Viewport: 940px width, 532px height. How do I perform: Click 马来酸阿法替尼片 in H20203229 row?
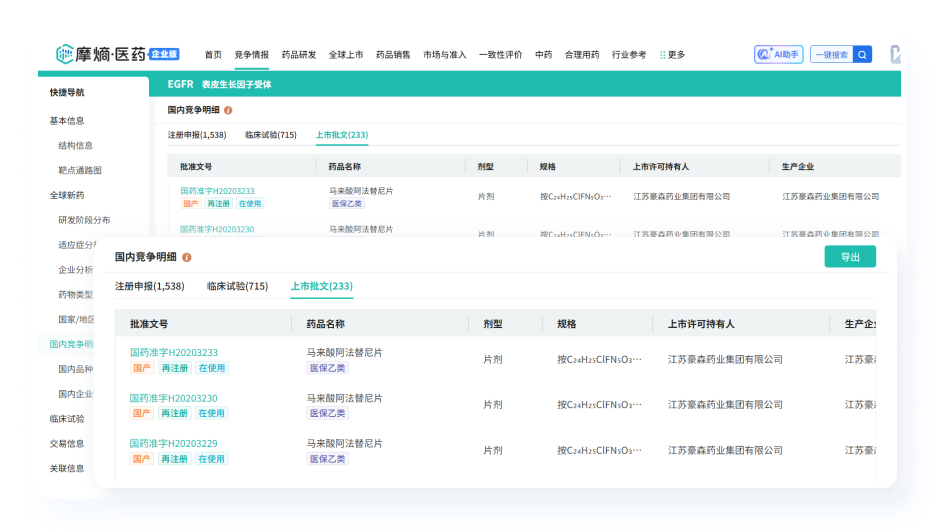click(344, 443)
